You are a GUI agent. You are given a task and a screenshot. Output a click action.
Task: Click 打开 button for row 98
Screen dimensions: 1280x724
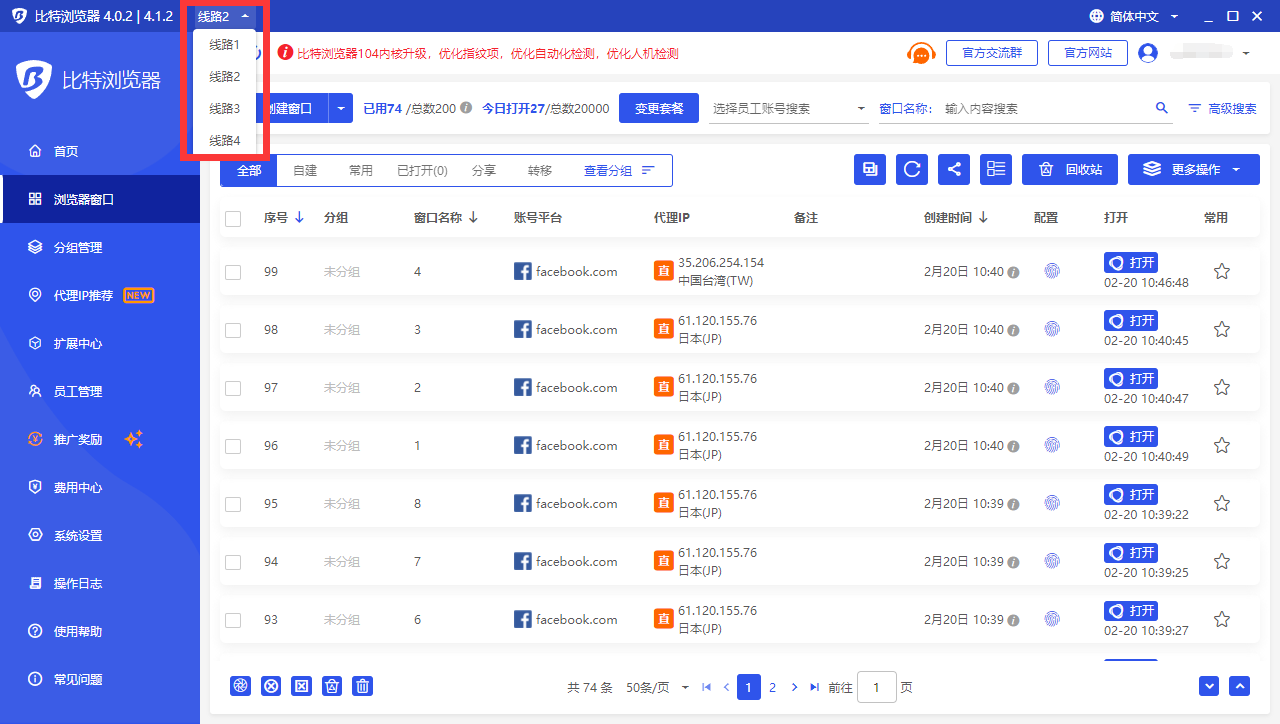[1131, 320]
